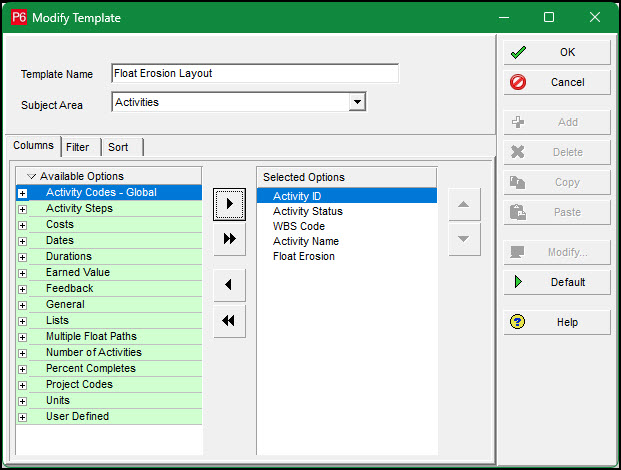Expand the General group

pyautogui.click(x=23, y=305)
